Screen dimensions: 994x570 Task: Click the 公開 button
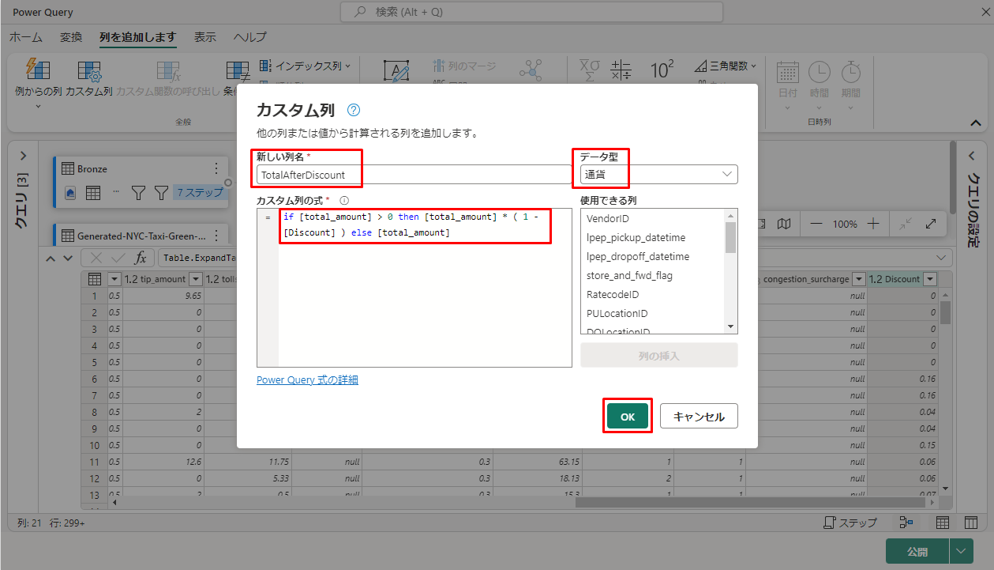[917, 551]
